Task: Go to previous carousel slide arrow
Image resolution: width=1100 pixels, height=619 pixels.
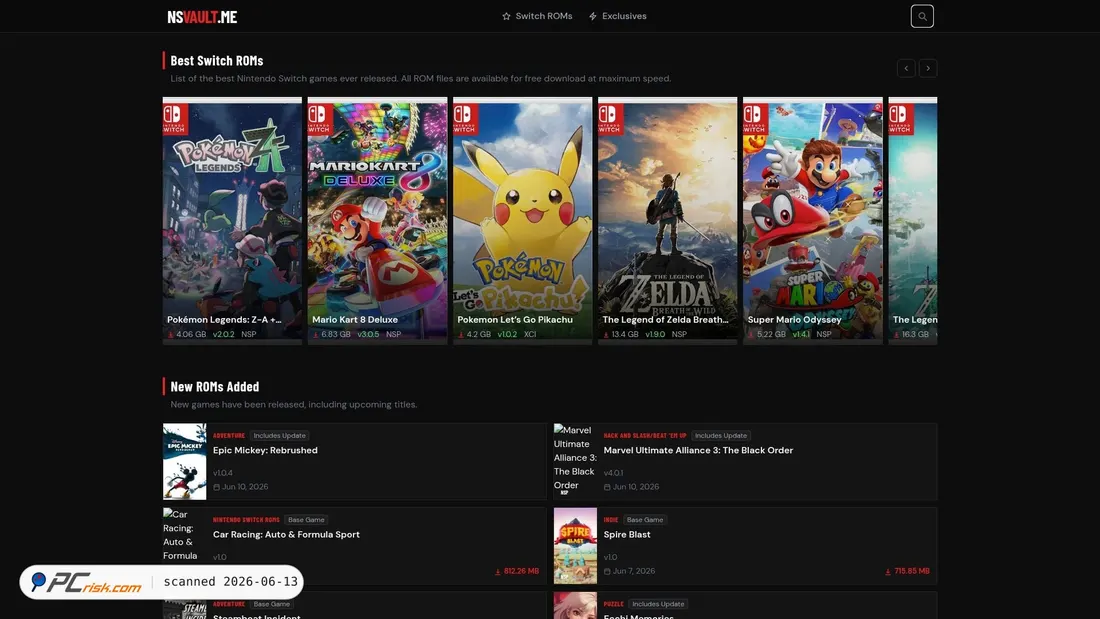Action: (x=906, y=68)
